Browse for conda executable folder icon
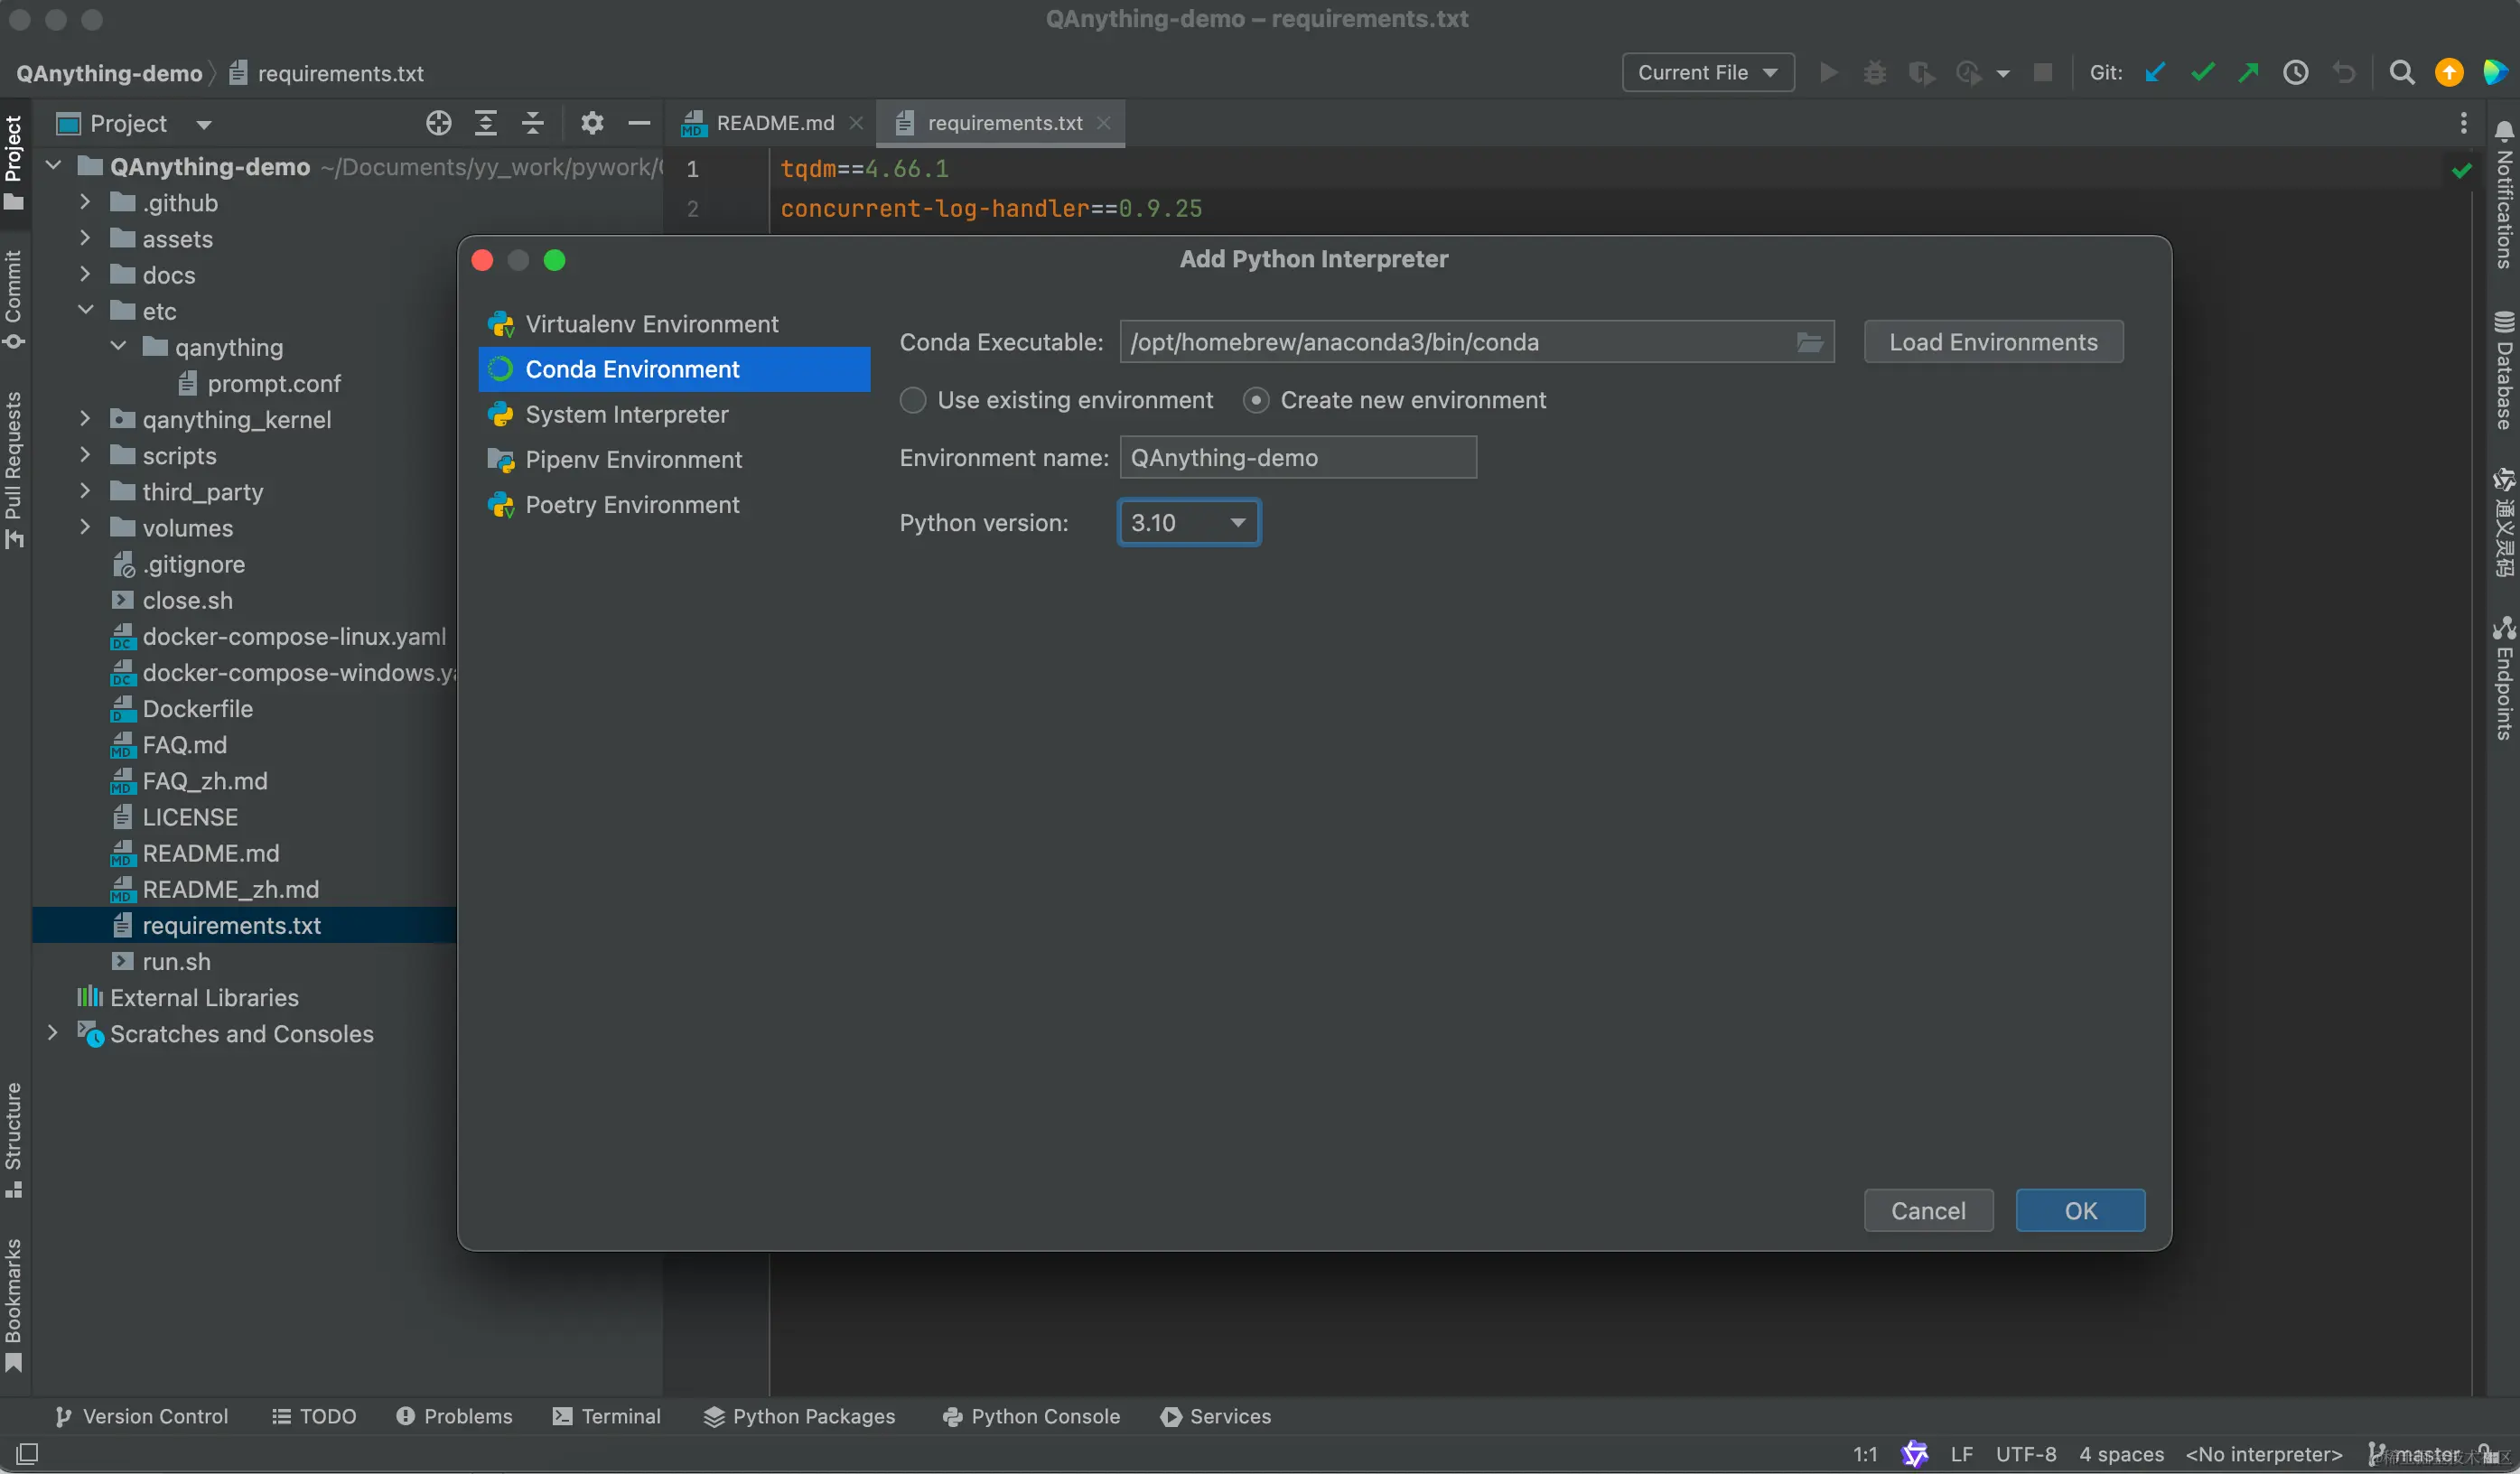Image resolution: width=2520 pixels, height=1474 pixels. 1809,343
